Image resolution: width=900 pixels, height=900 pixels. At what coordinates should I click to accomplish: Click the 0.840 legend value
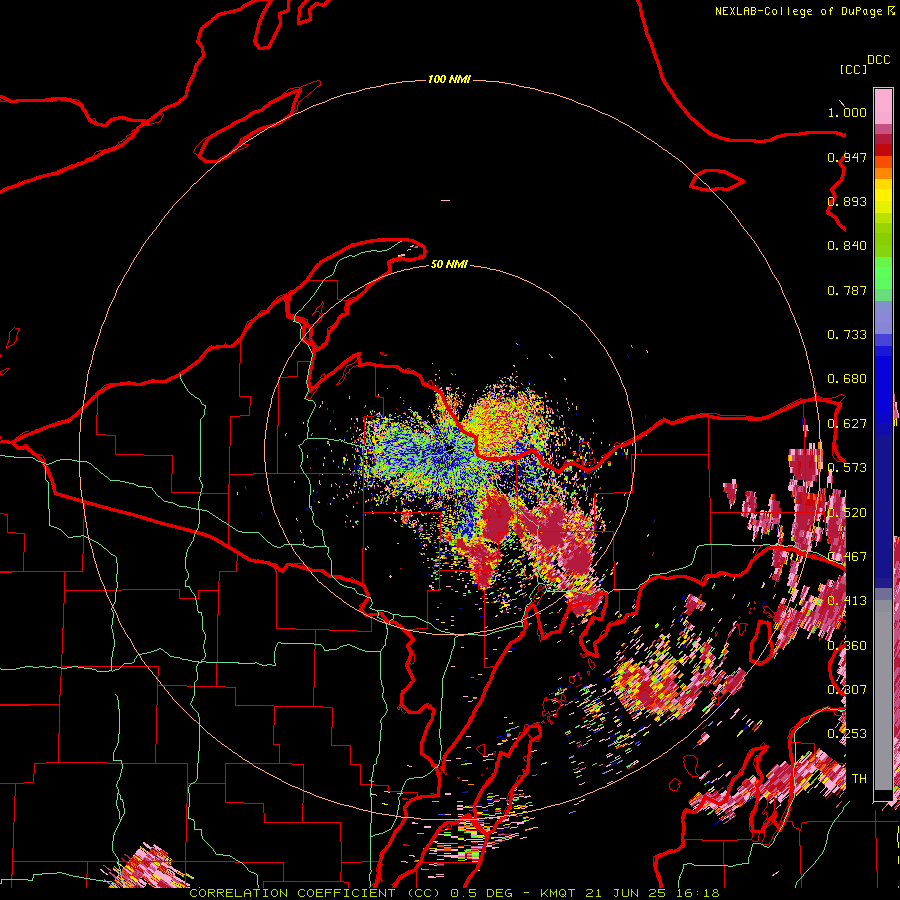847,246
